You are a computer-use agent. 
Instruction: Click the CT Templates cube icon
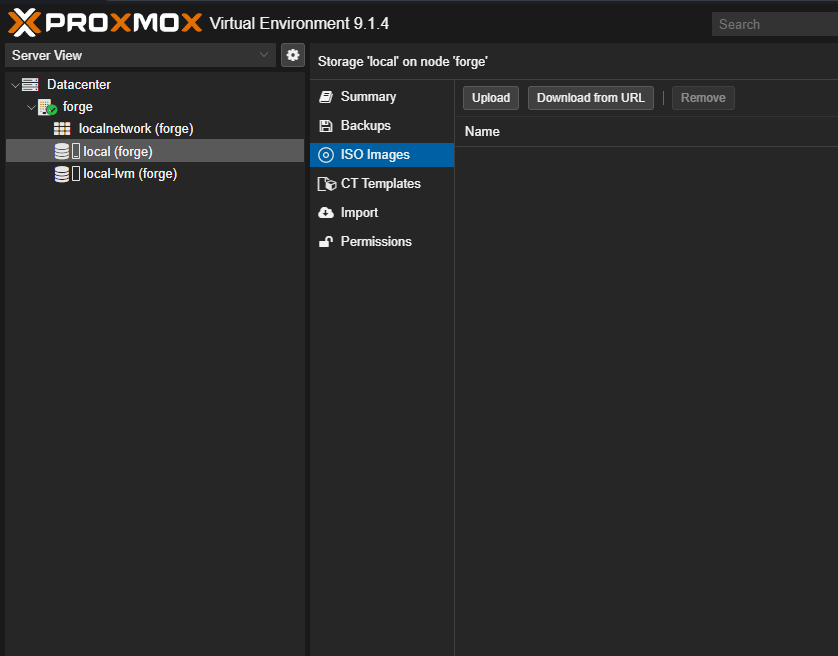tap(326, 184)
